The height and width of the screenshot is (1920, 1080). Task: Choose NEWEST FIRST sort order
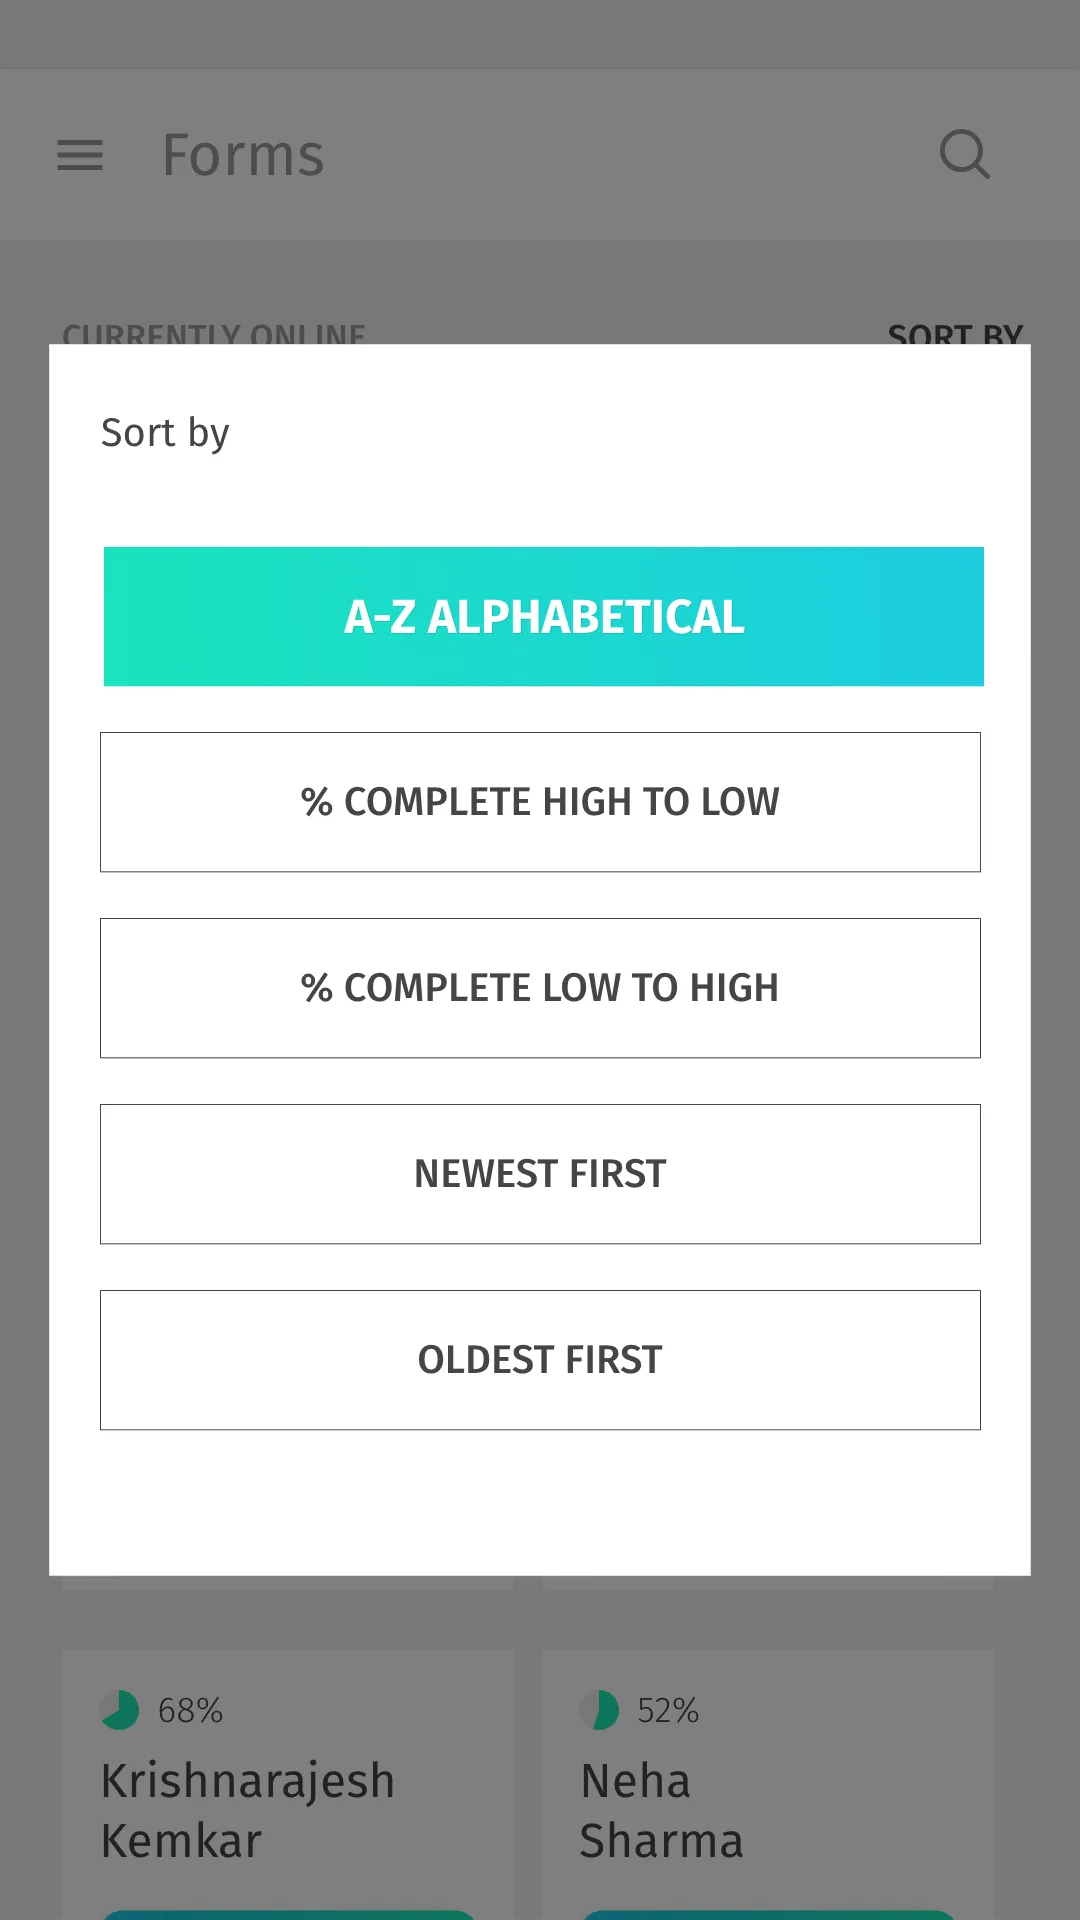pos(540,1174)
